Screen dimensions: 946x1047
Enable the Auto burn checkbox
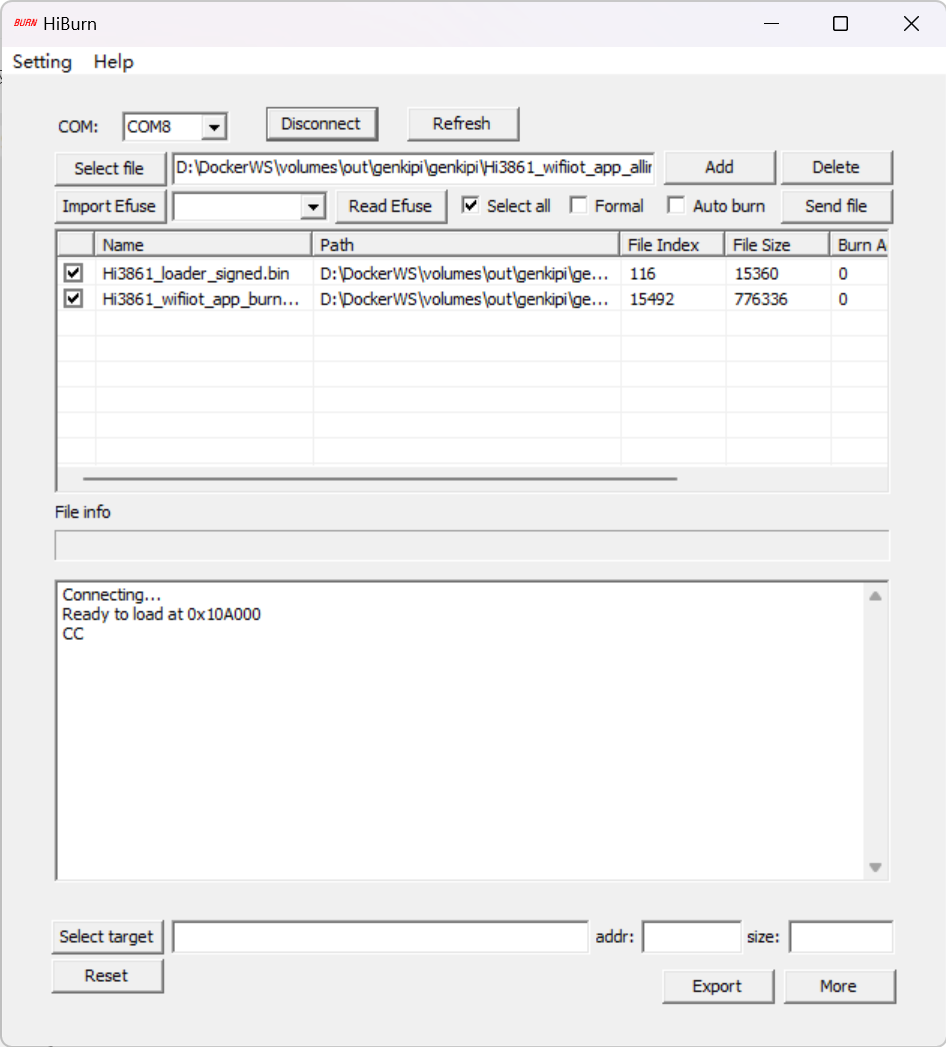tap(676, 206)
